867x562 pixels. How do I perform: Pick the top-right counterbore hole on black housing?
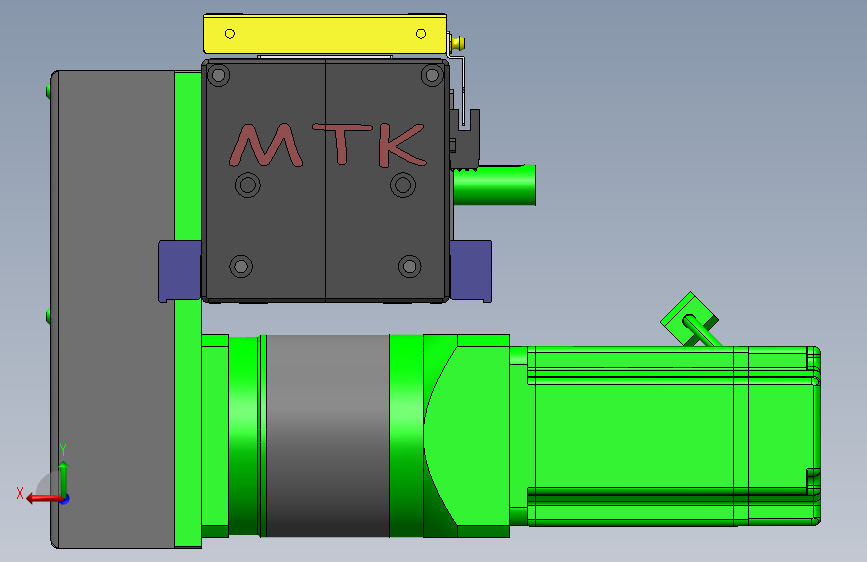click(432, 75)
